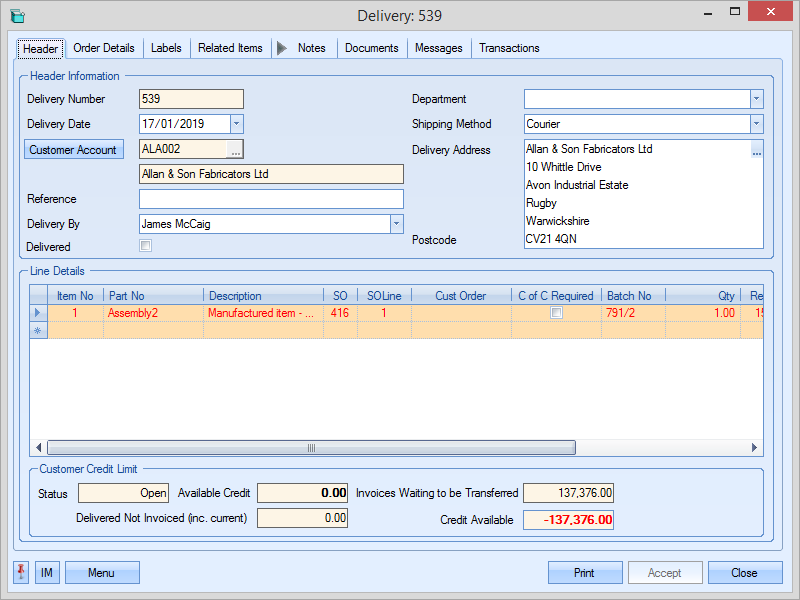Click the red pin icon

click(x=21, y=572)
